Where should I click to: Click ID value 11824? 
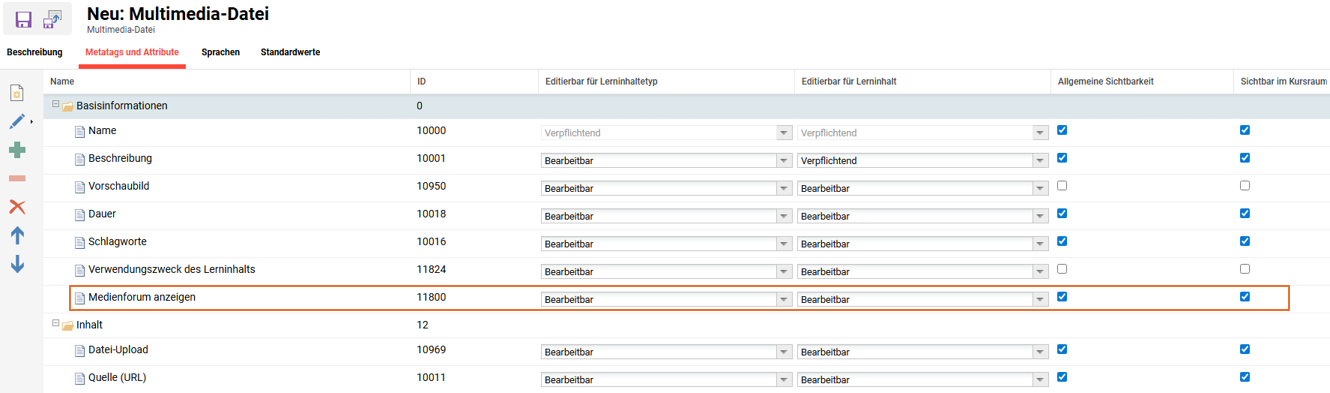[431, 270]
